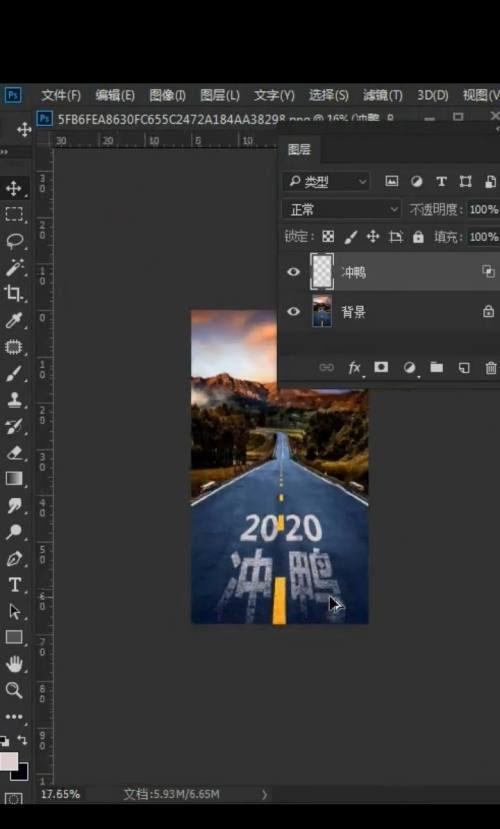This screenshot has width=500, height=829.
Task: Add a layer style with fx icon
Action: pos(355,367)
